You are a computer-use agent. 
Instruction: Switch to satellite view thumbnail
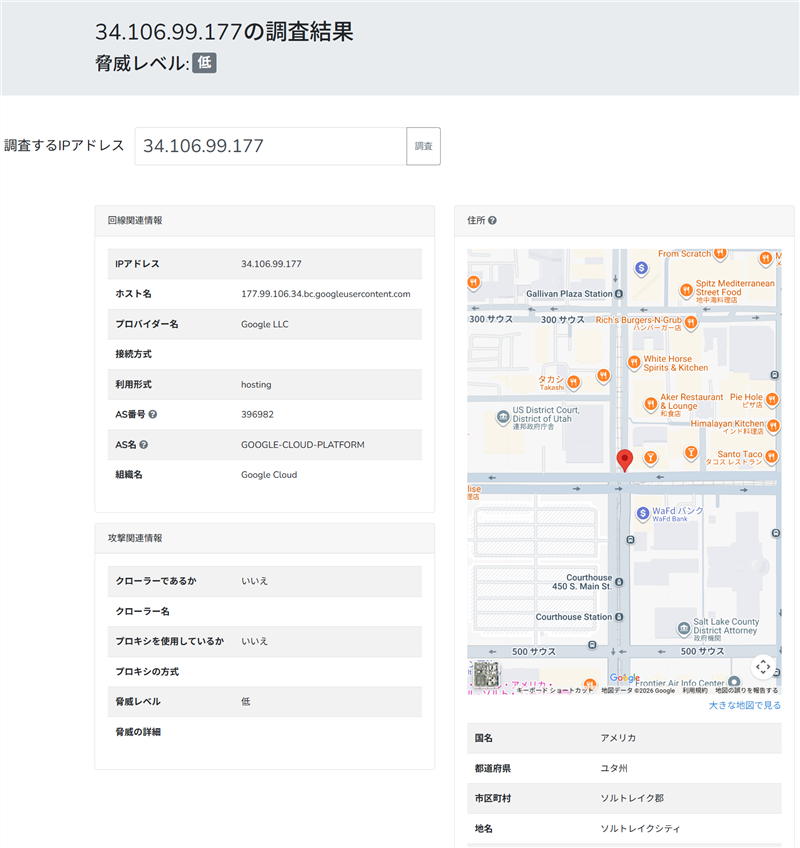click(x=486, y=677)
